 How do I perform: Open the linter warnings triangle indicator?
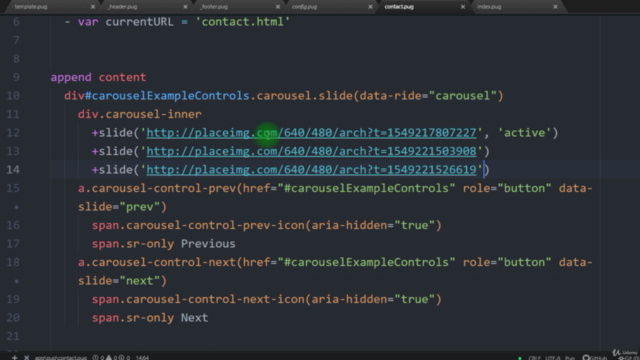pos(111,358)
